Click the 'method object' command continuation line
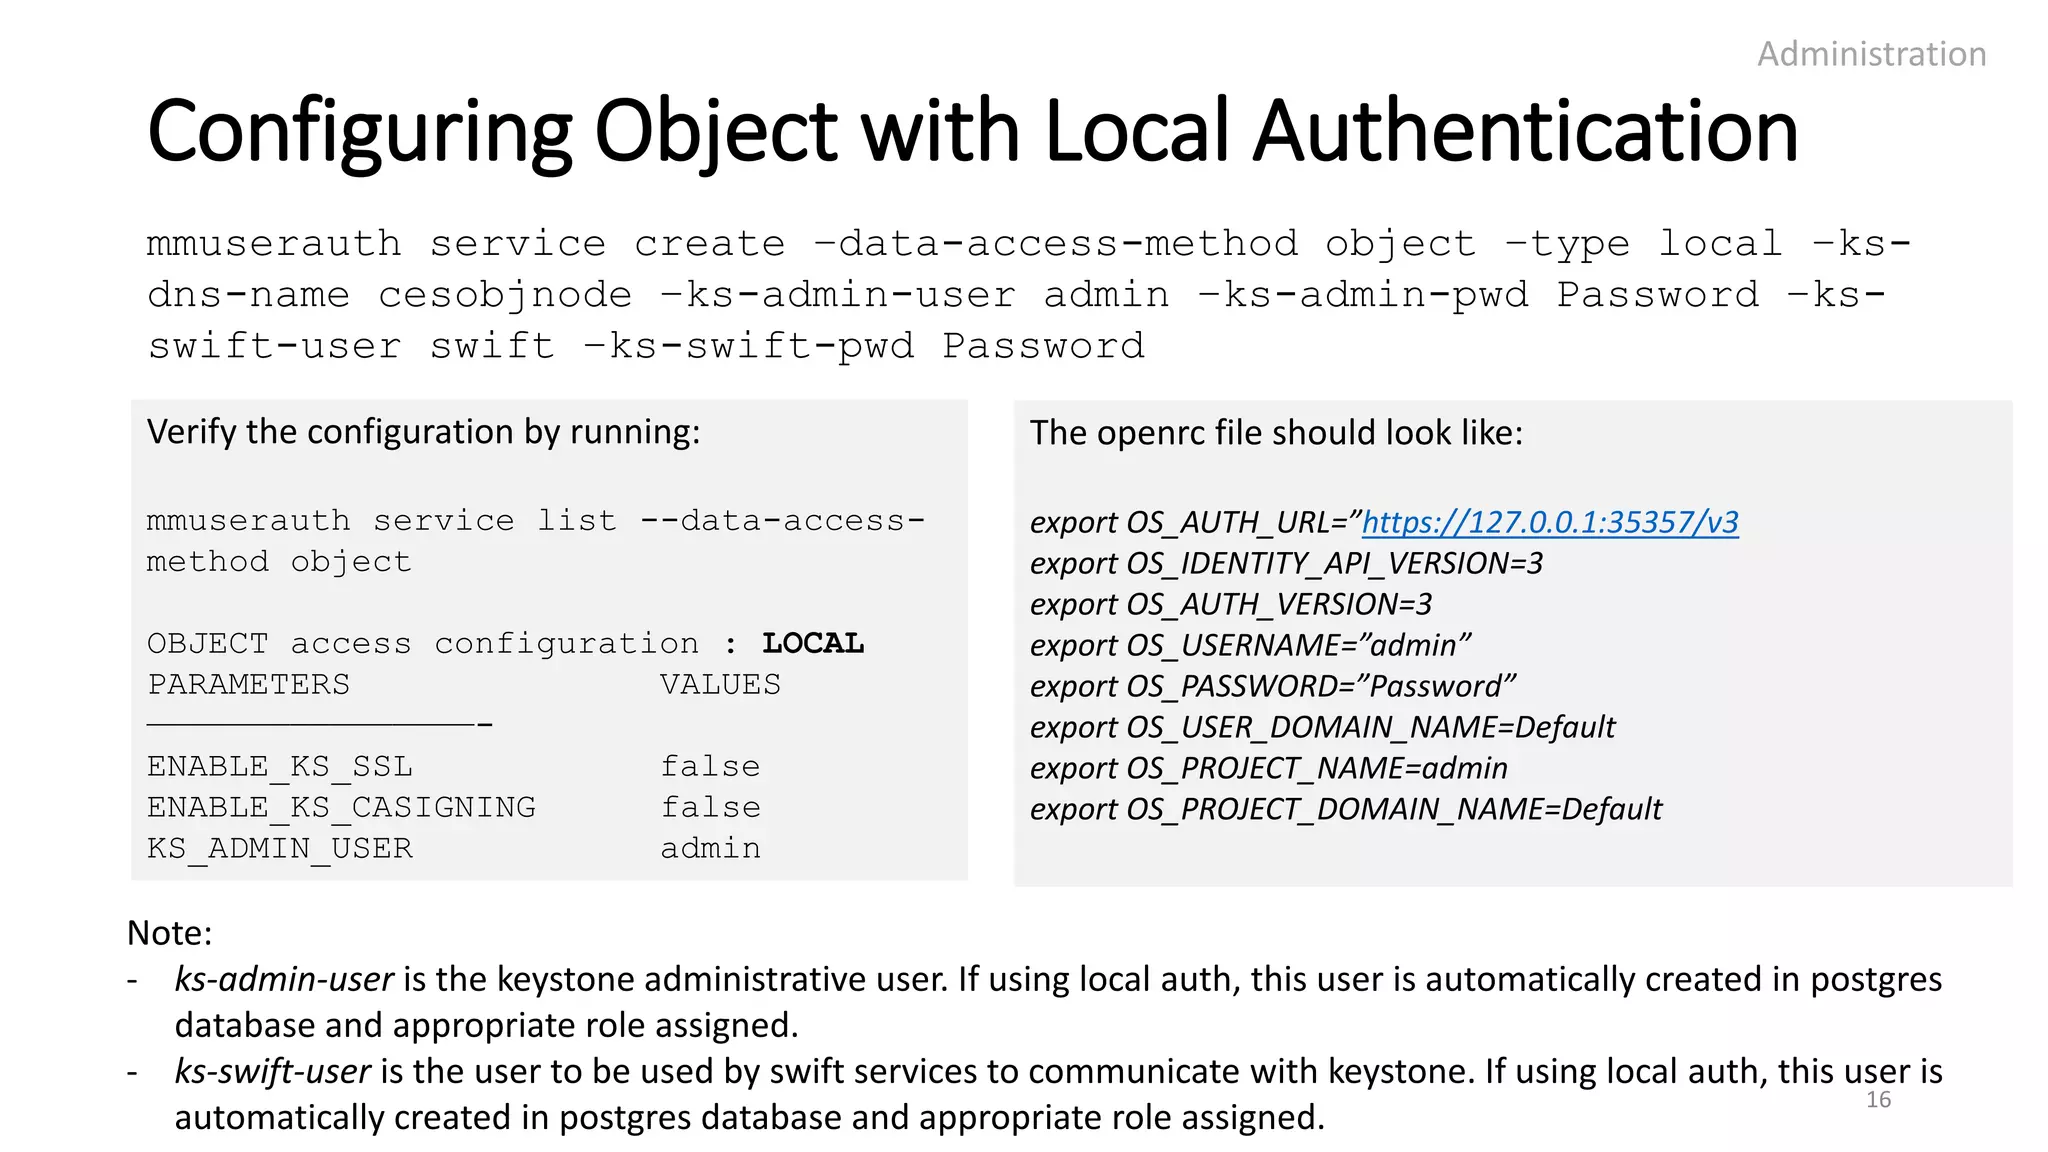The height and width of the screenshot is (1152, 2048). 279,562
